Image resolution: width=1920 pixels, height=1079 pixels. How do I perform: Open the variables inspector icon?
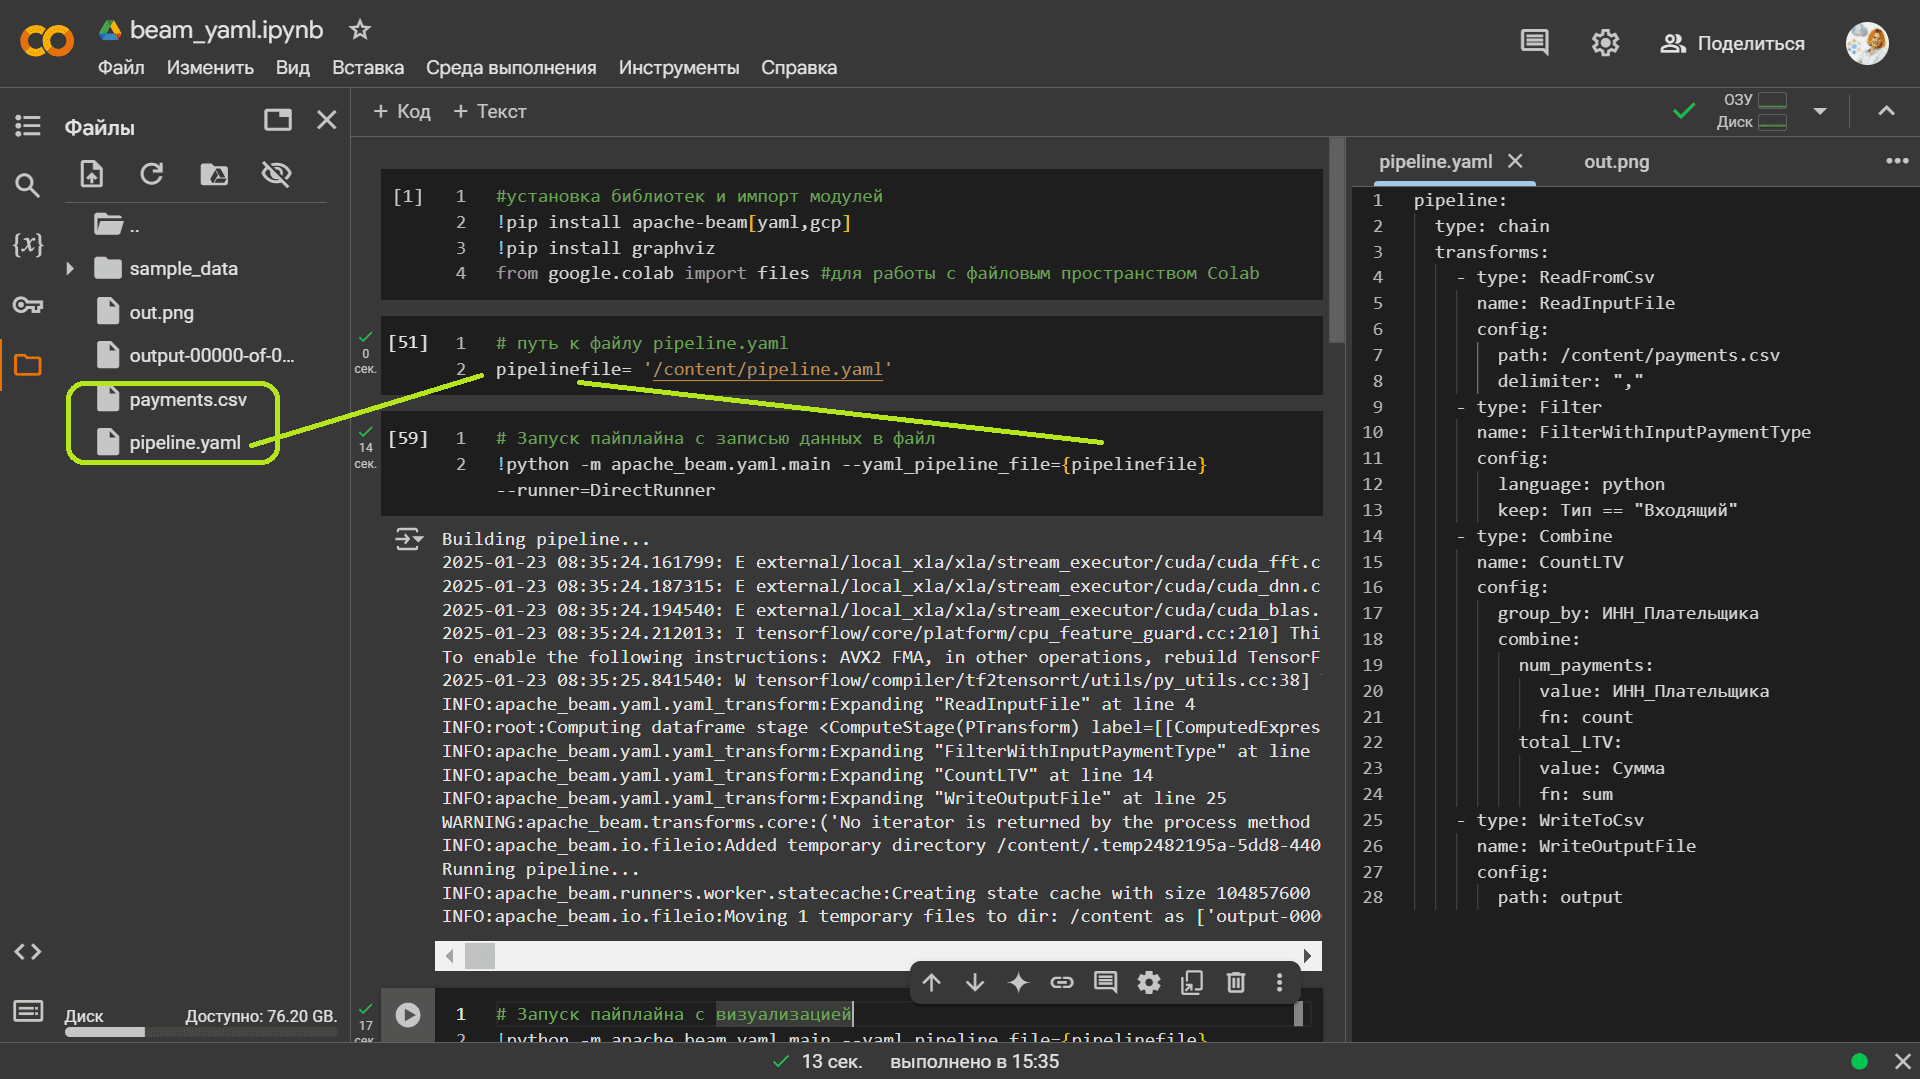point(27,244)
